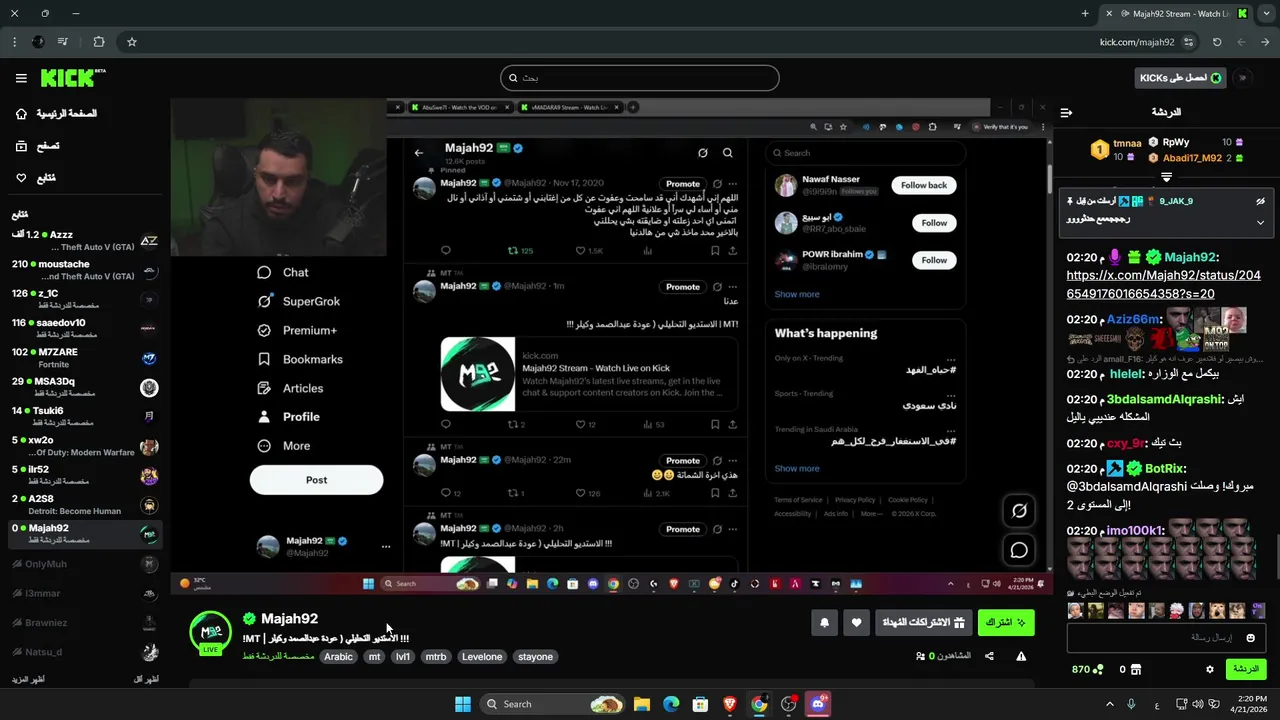Expand the system tray hidden icons chevron

[1109, 704]
